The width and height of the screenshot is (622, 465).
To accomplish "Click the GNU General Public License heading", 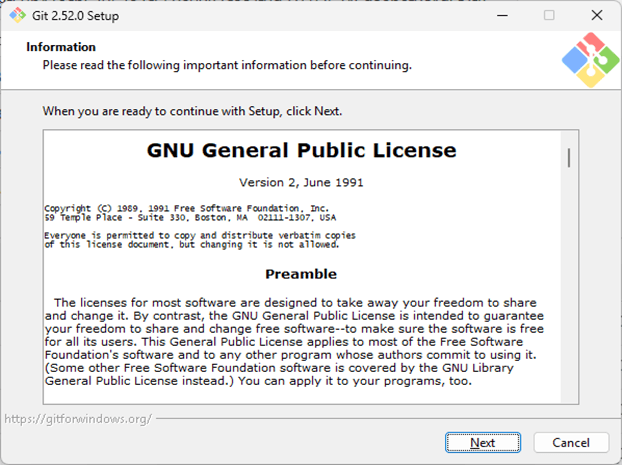I will point(301,151).
